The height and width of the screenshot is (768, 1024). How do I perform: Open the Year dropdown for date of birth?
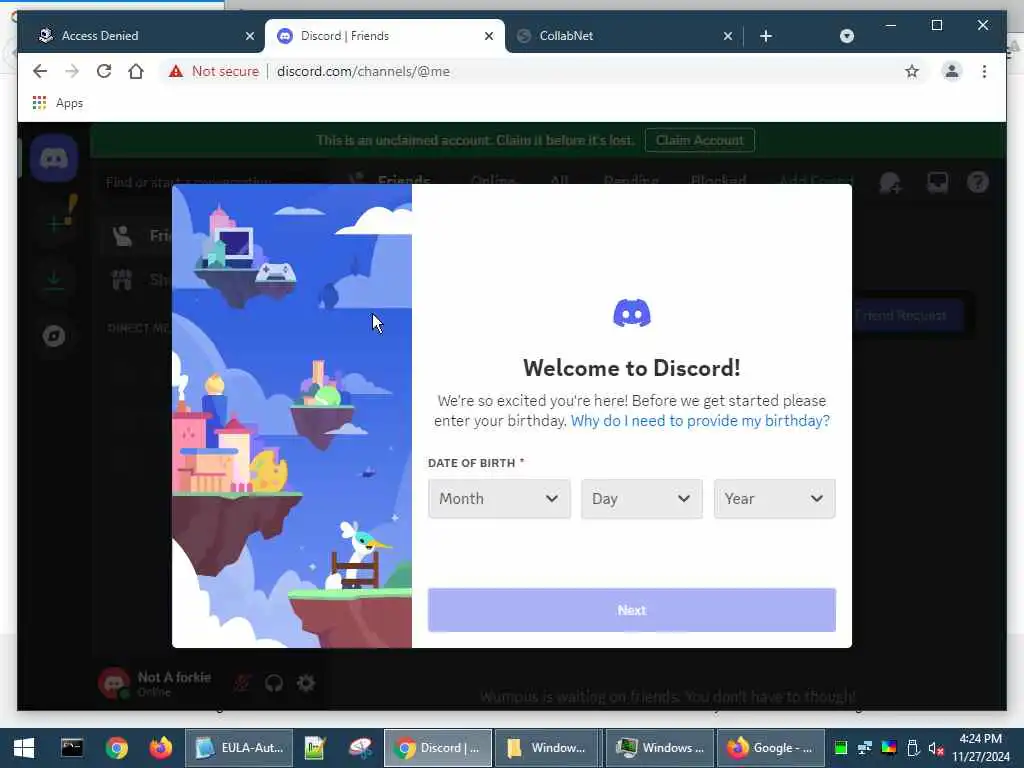coord(774,499)
